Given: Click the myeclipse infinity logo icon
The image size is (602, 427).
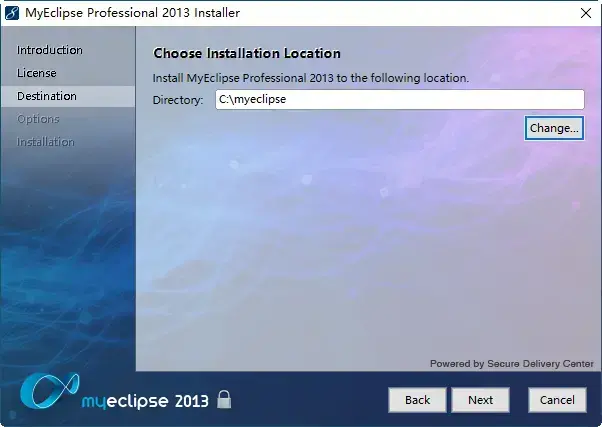Looking at the screenshot, I should (49, 391).
